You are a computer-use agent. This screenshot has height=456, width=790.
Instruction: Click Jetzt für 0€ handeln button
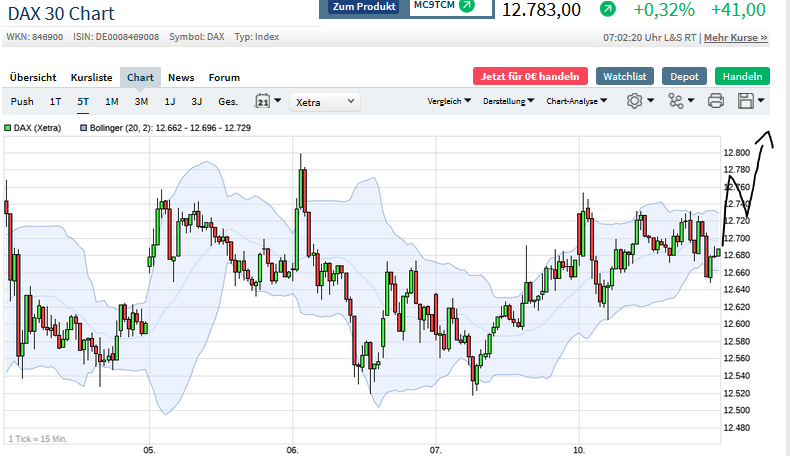tap(530, 77)
